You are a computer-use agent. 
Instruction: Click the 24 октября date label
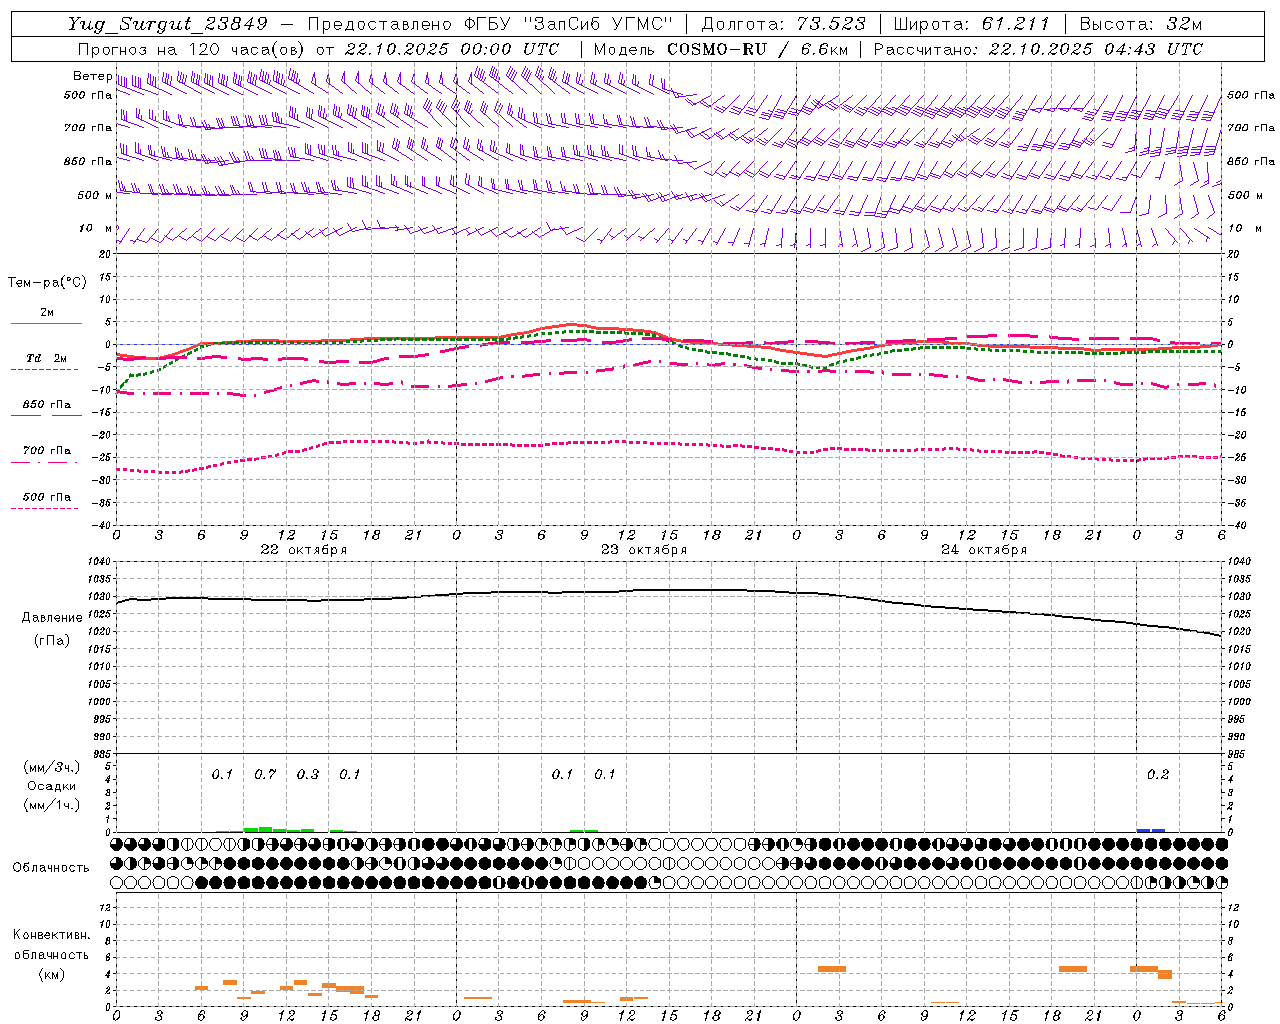[984, 550]
